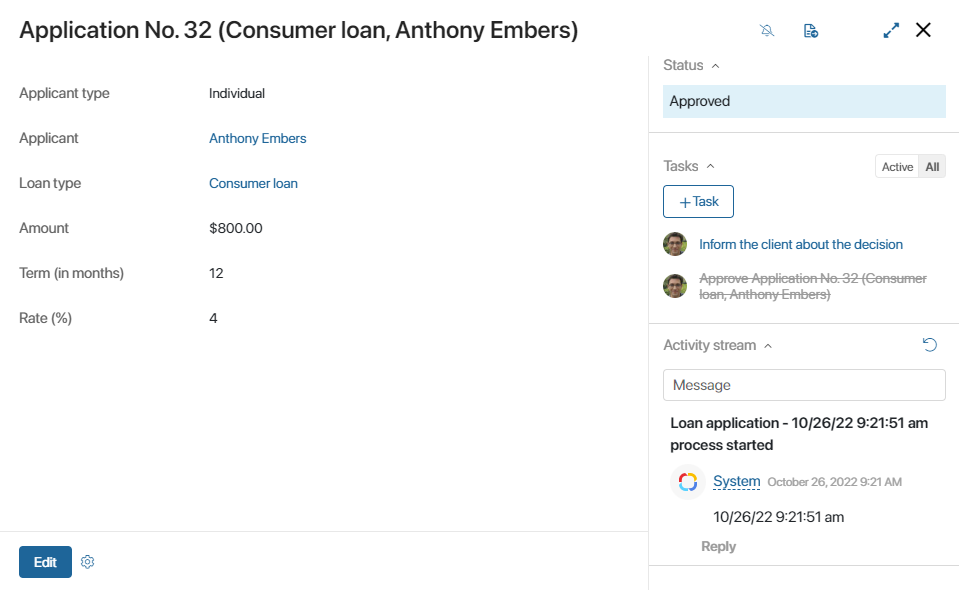
Task: Open settings gear next to Edit
Action: (87, 562)
